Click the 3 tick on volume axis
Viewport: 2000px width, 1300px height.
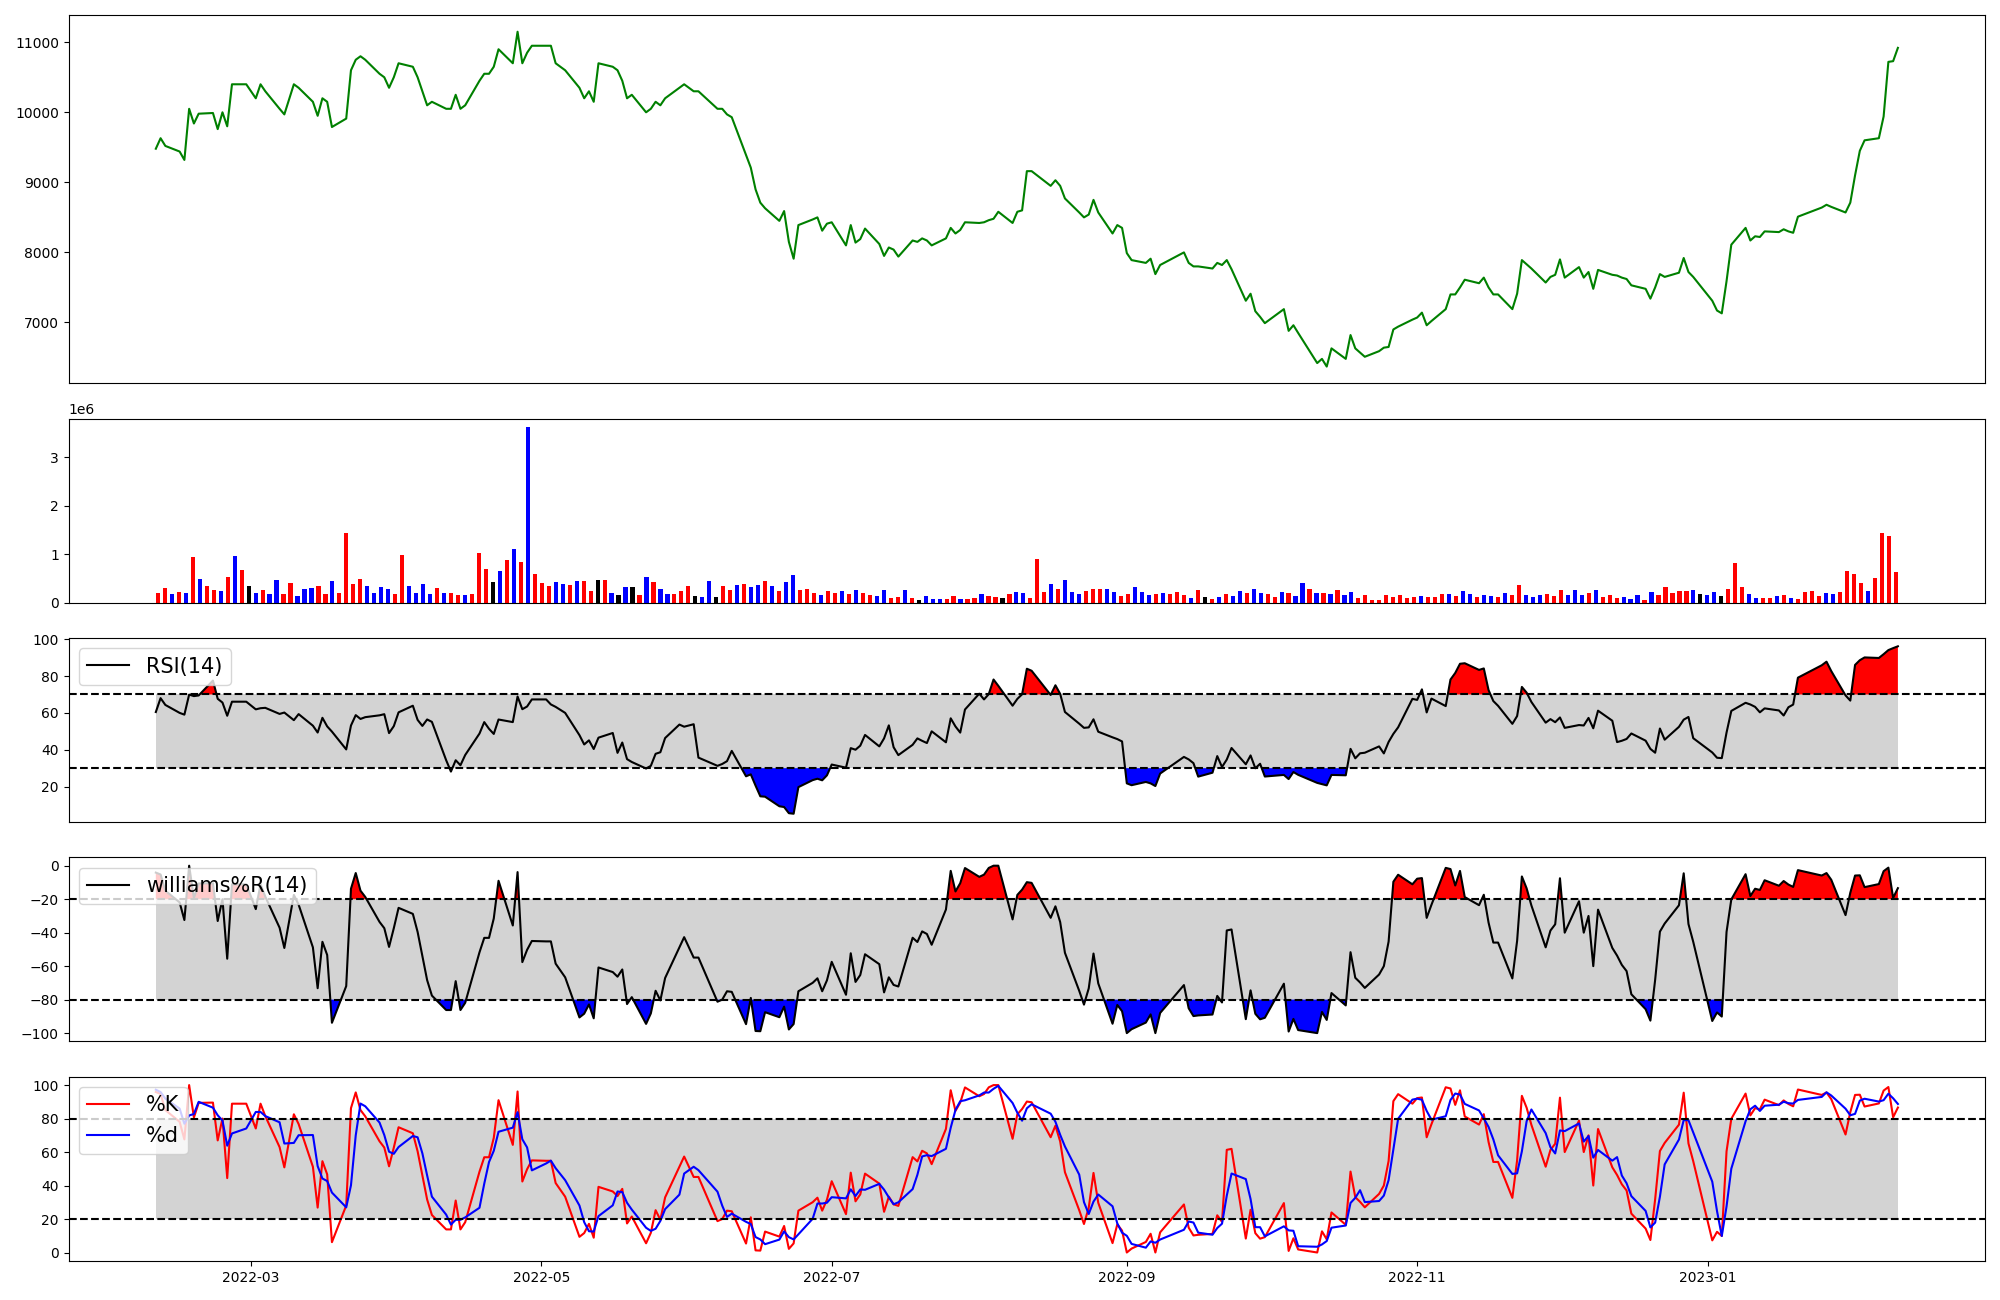coord(54,458)
